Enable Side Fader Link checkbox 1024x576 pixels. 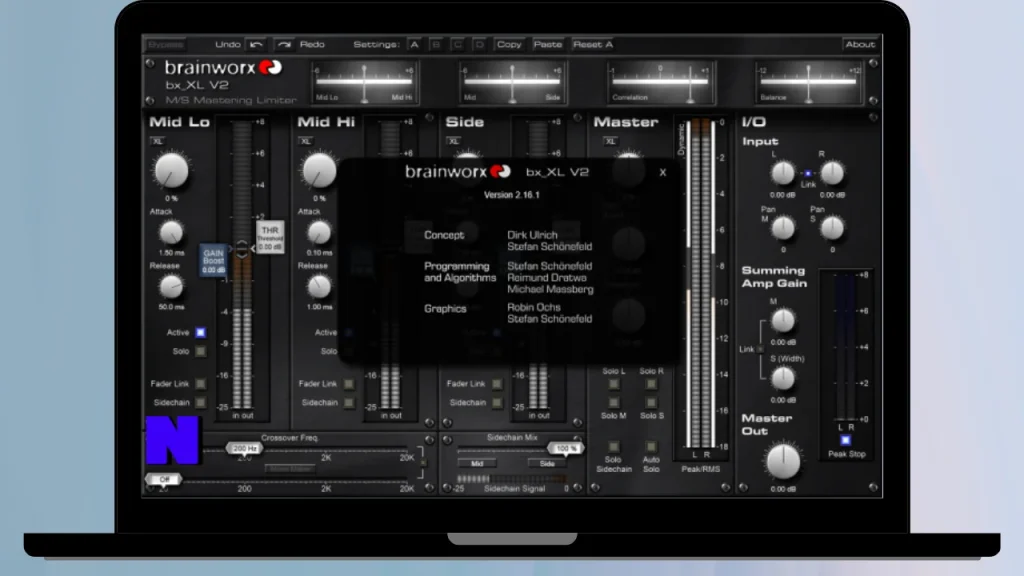tap(497, 384)
